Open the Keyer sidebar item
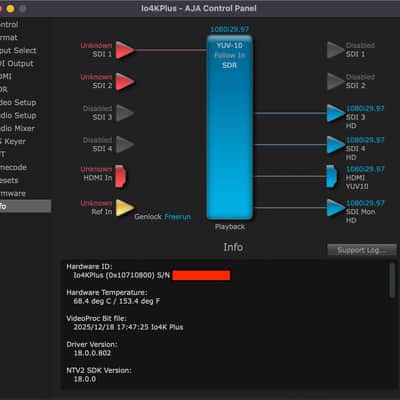Screen dimensions: 400x400 (13, 141)
